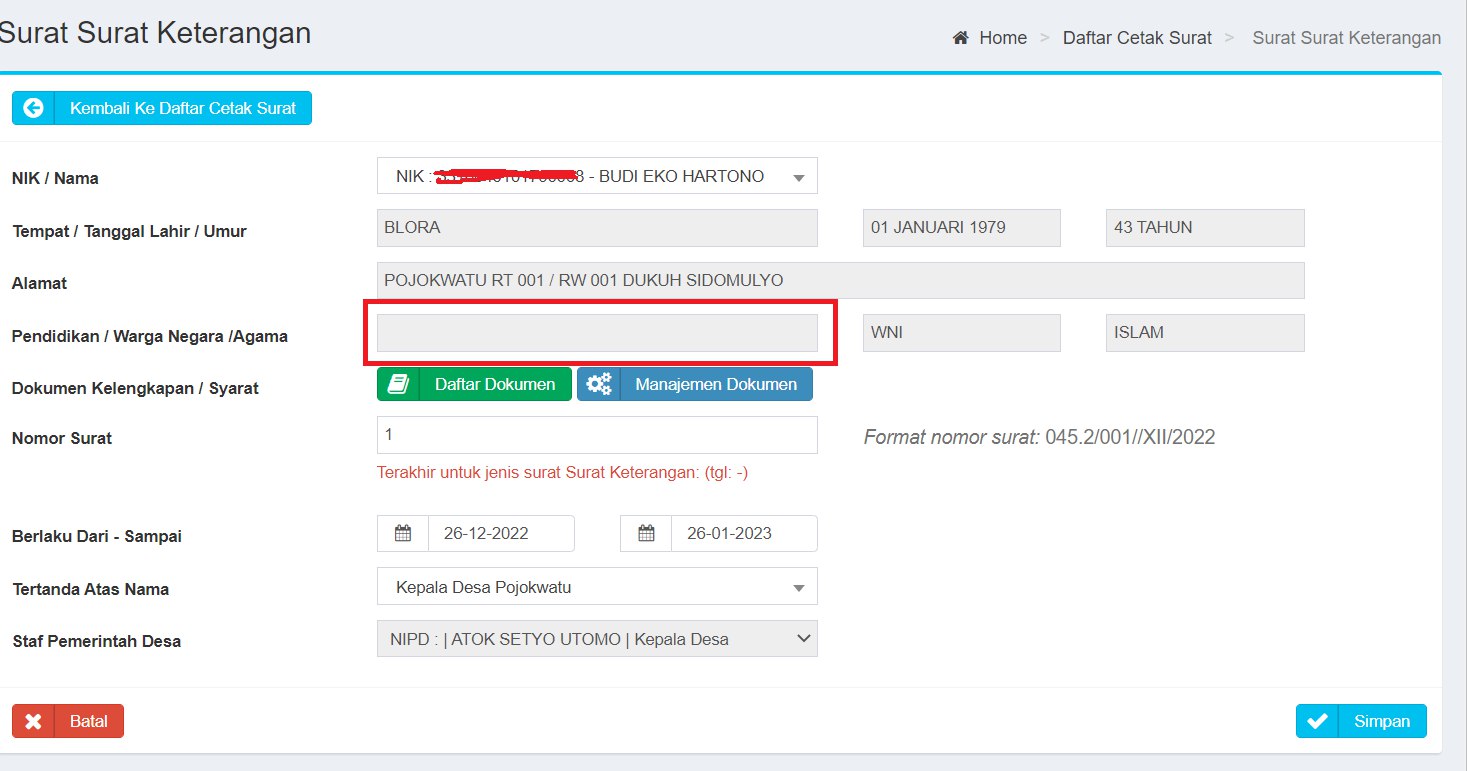The height and width of the screenshot is (771, 1467).
Task: Select the highlighted empty Pendidikan field
Action: pyautogui.click(x=596, y=332)
